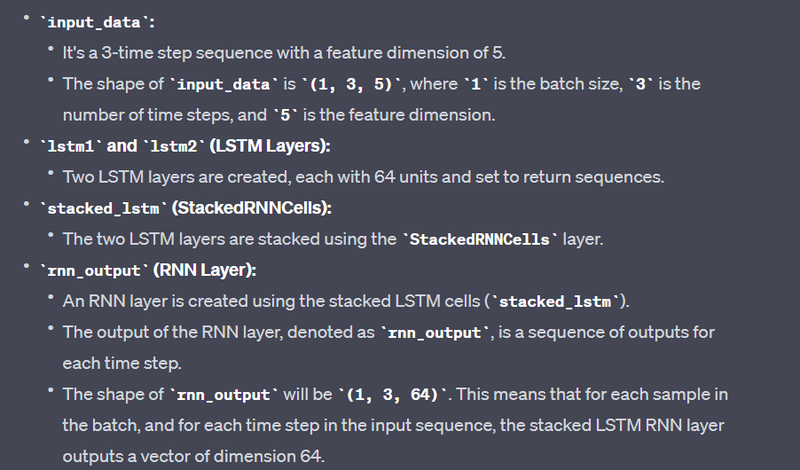The height and width of the screenshot is (470, 800).
Task: Select the `(1, 3, 5)` shape code
Action: point(352,84)
